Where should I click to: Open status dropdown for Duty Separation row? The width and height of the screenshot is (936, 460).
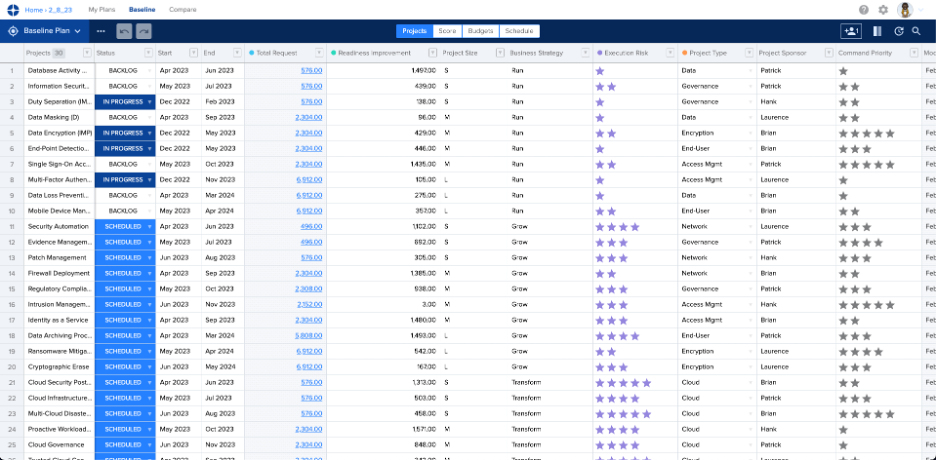(149, 102)
